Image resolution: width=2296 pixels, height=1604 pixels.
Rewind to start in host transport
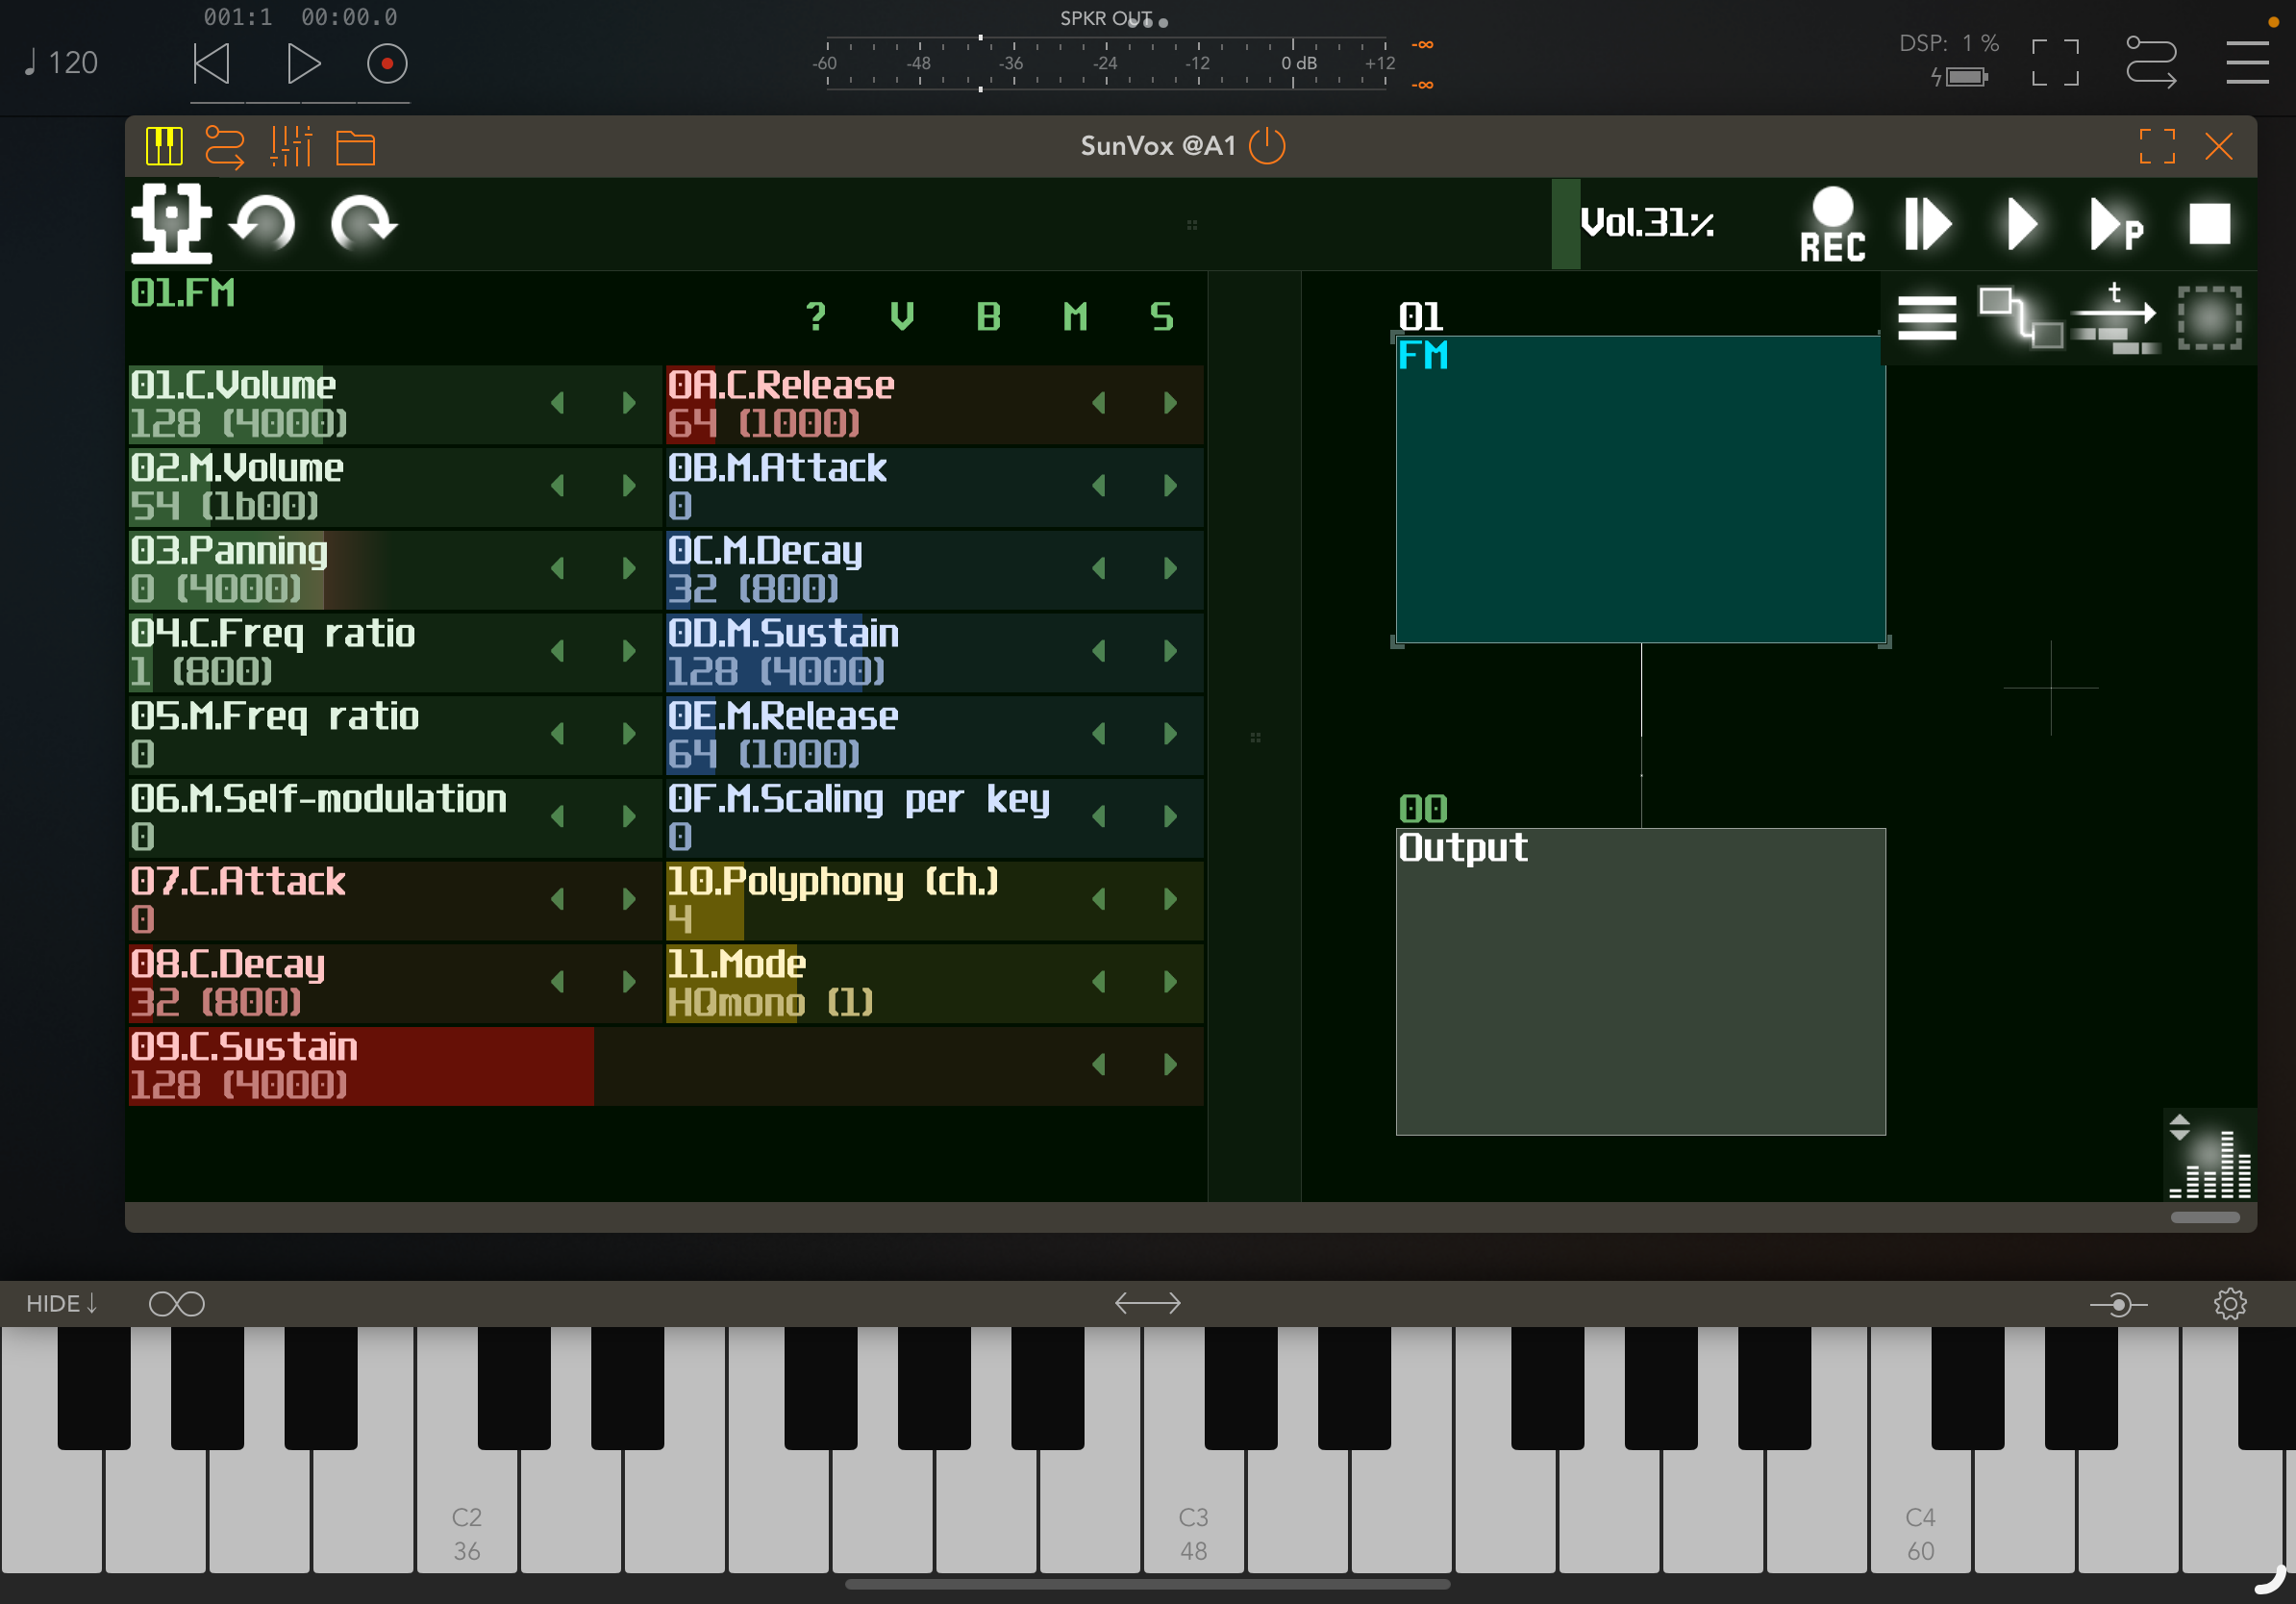click(211, 64)
